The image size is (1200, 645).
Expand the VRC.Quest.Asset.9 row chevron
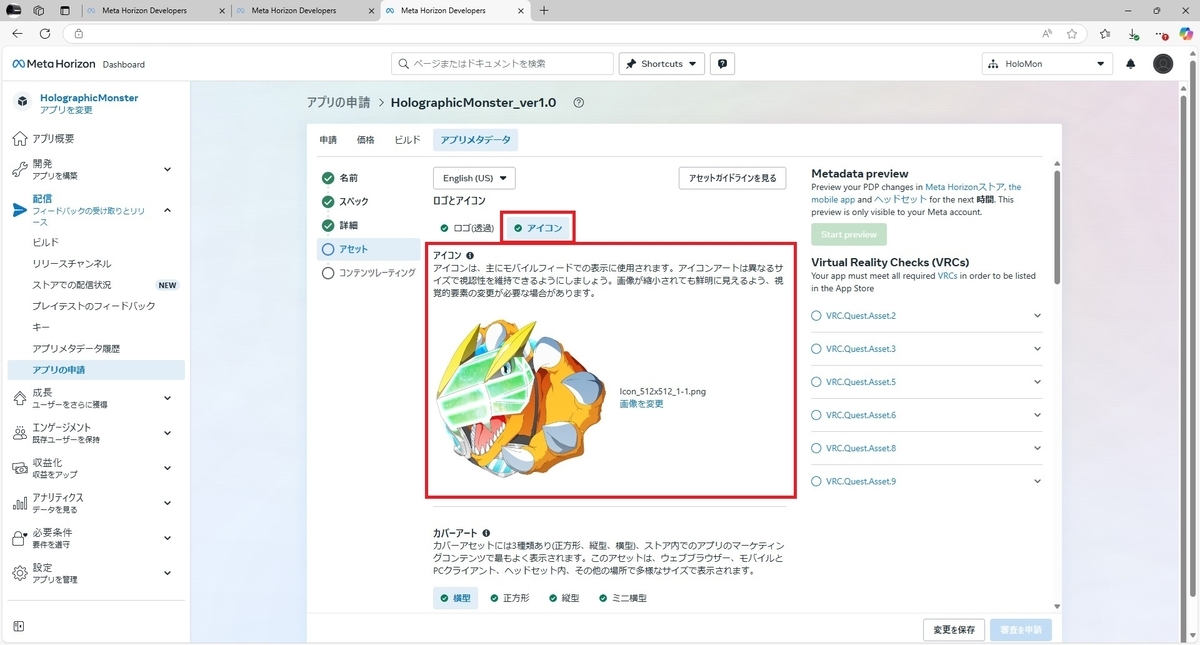point(1037,481)
